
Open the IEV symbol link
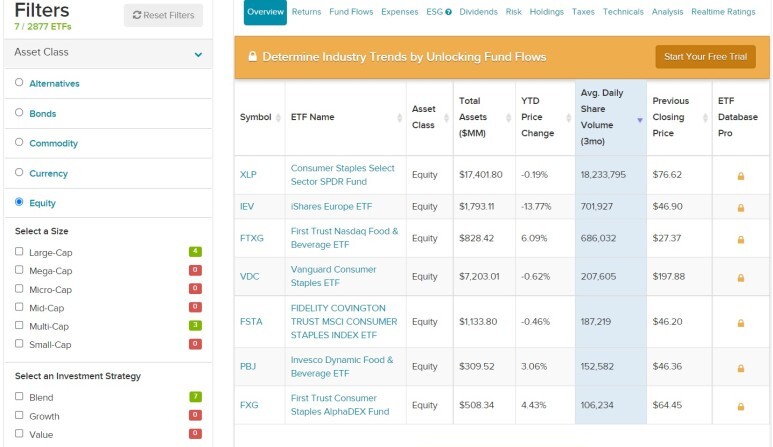246,206
